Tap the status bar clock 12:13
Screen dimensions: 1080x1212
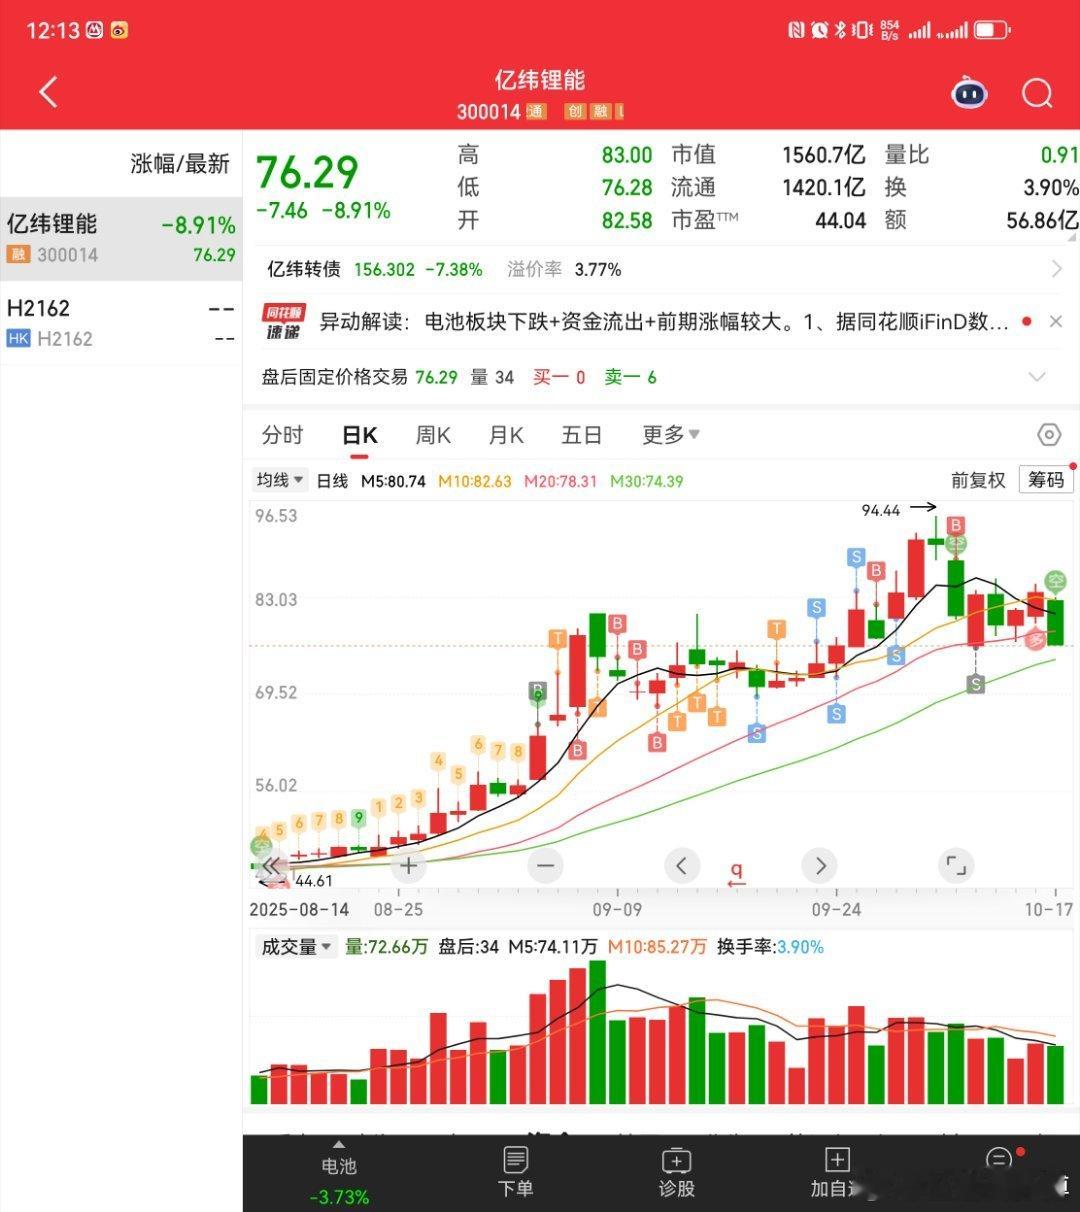(52, 30)
